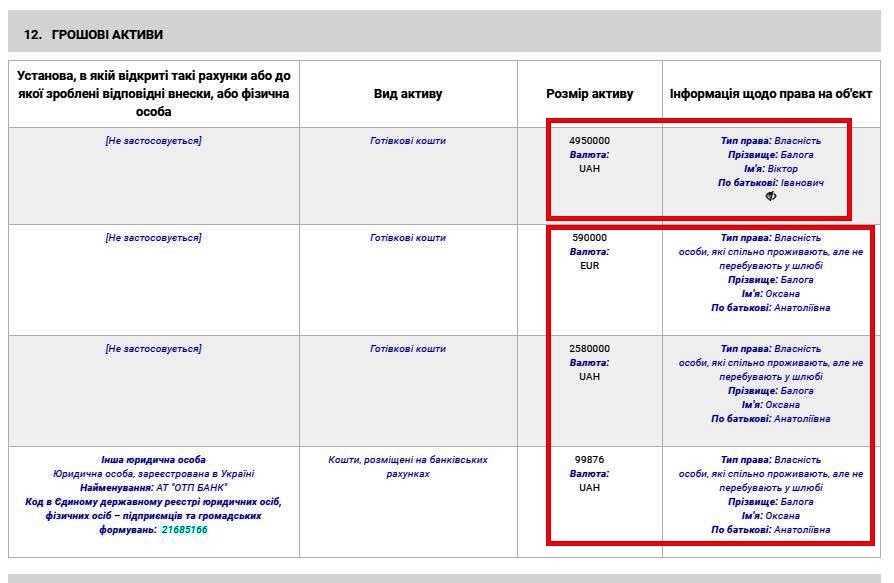Click 'Готівкові кошти' in the EUR row
Screen dimensions: 894x583
tap(408, 238)
